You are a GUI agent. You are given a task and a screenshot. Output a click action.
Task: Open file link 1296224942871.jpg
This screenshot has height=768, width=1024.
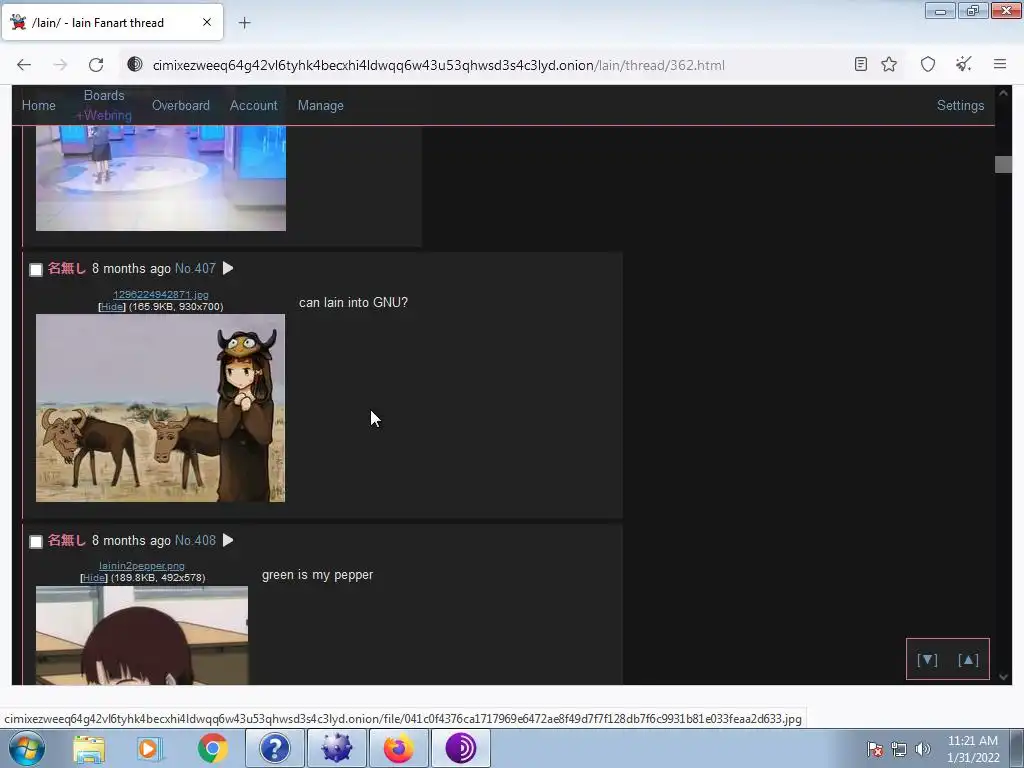[161, 295]
